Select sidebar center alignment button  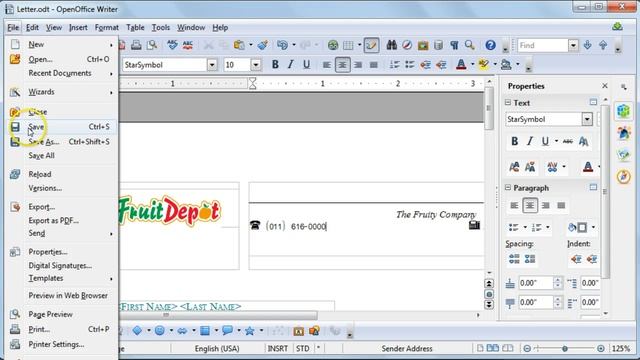click(530, 205)
